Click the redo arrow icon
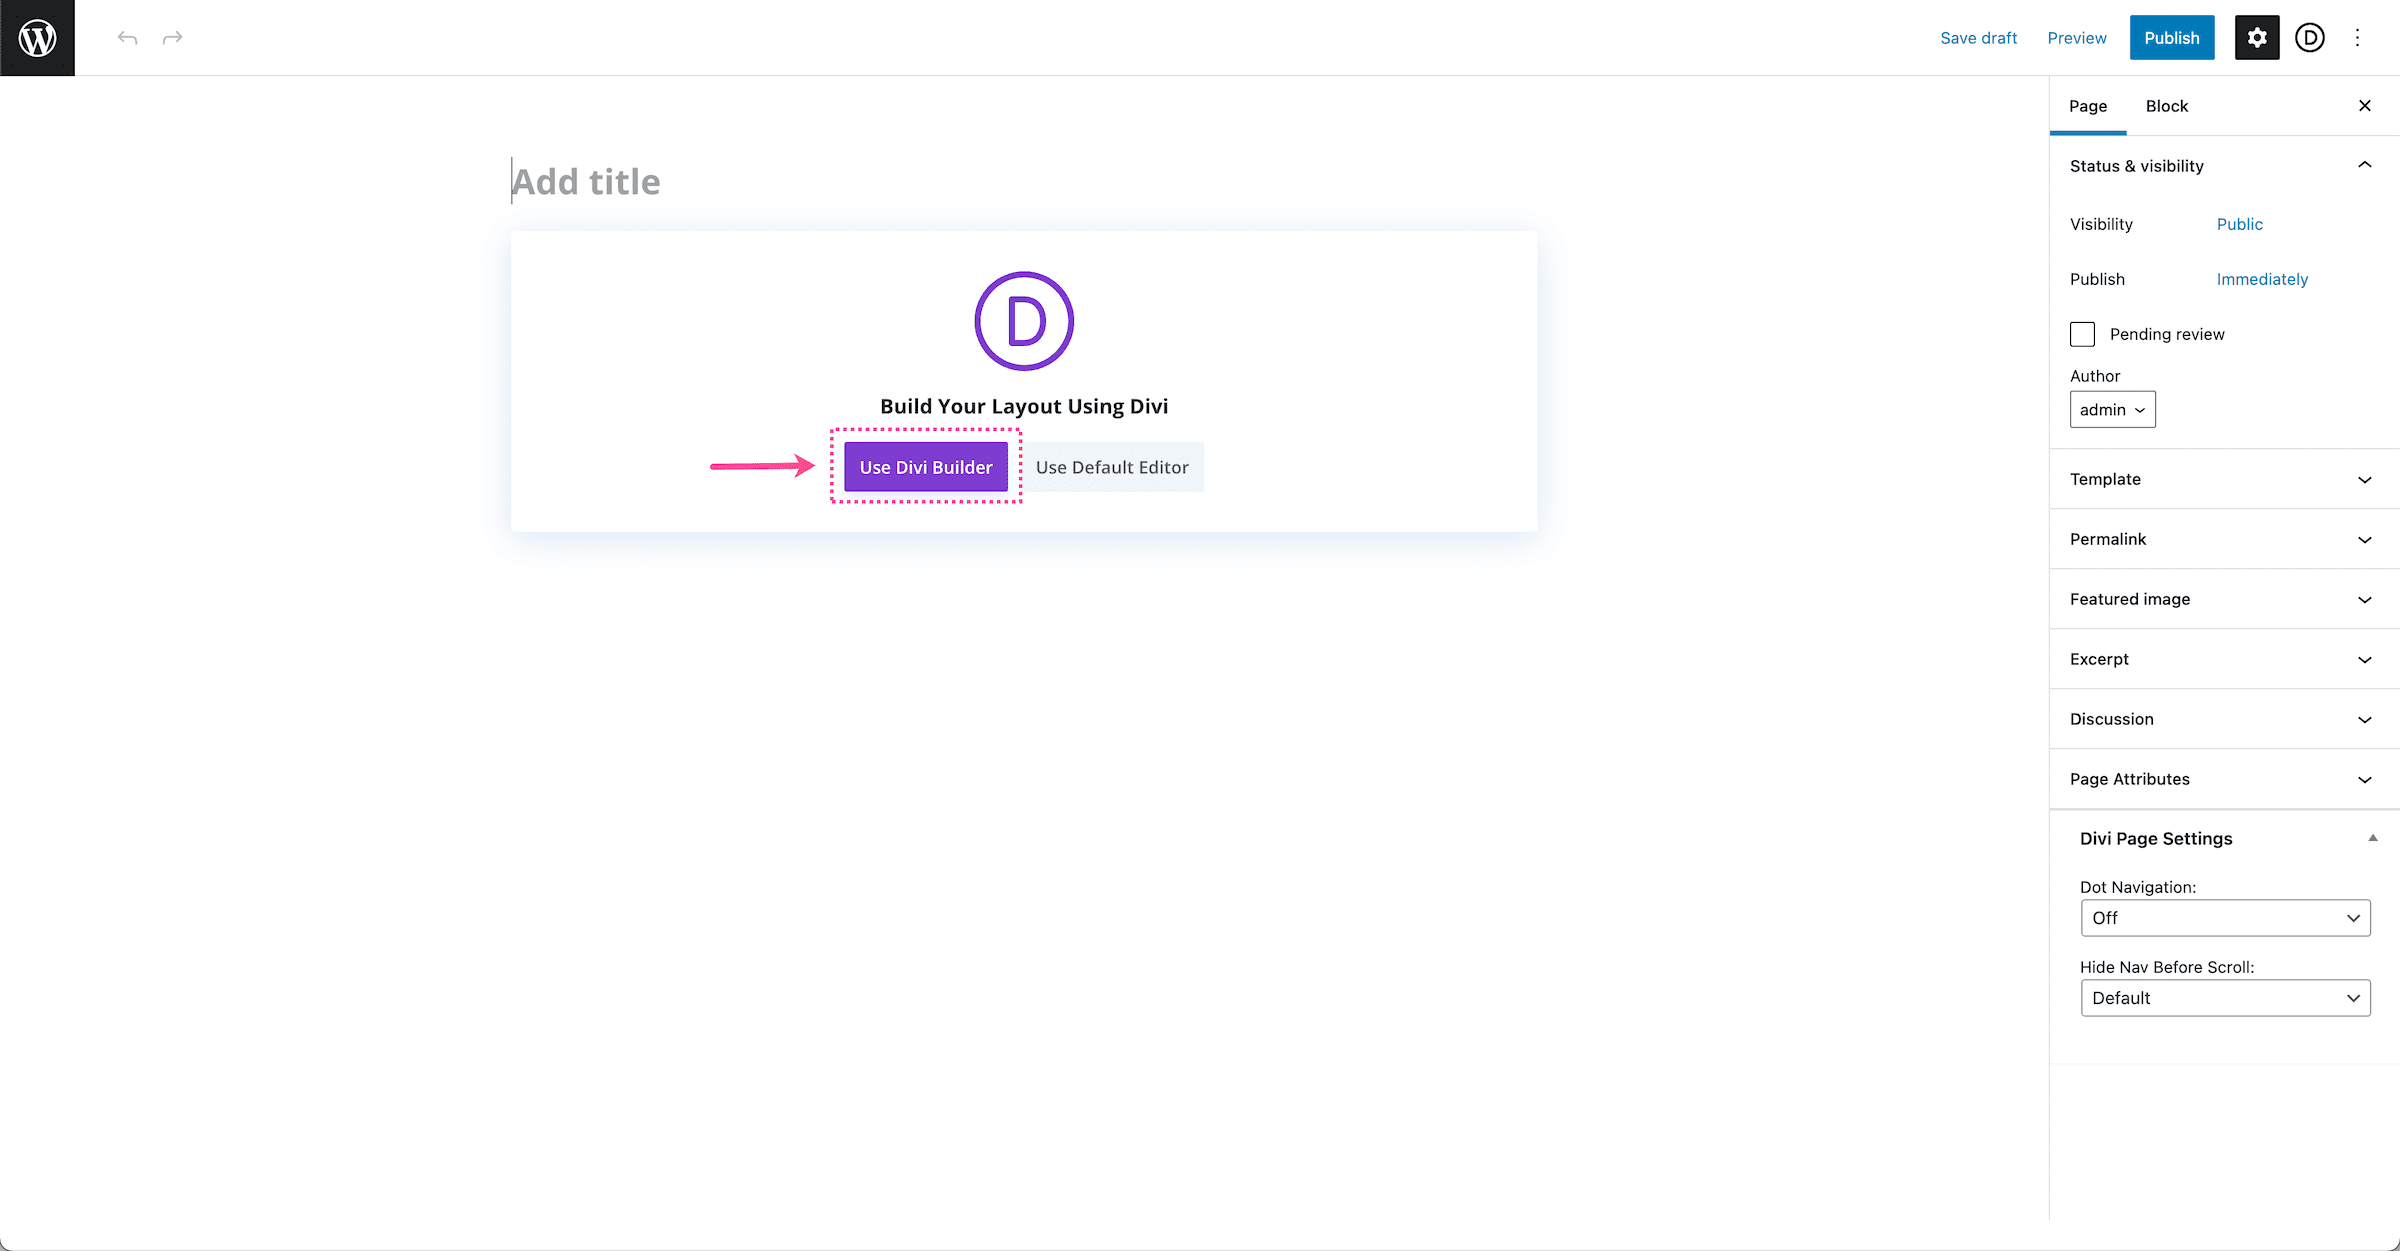Screen dimensions: 2400x1251 click(173, 37)
